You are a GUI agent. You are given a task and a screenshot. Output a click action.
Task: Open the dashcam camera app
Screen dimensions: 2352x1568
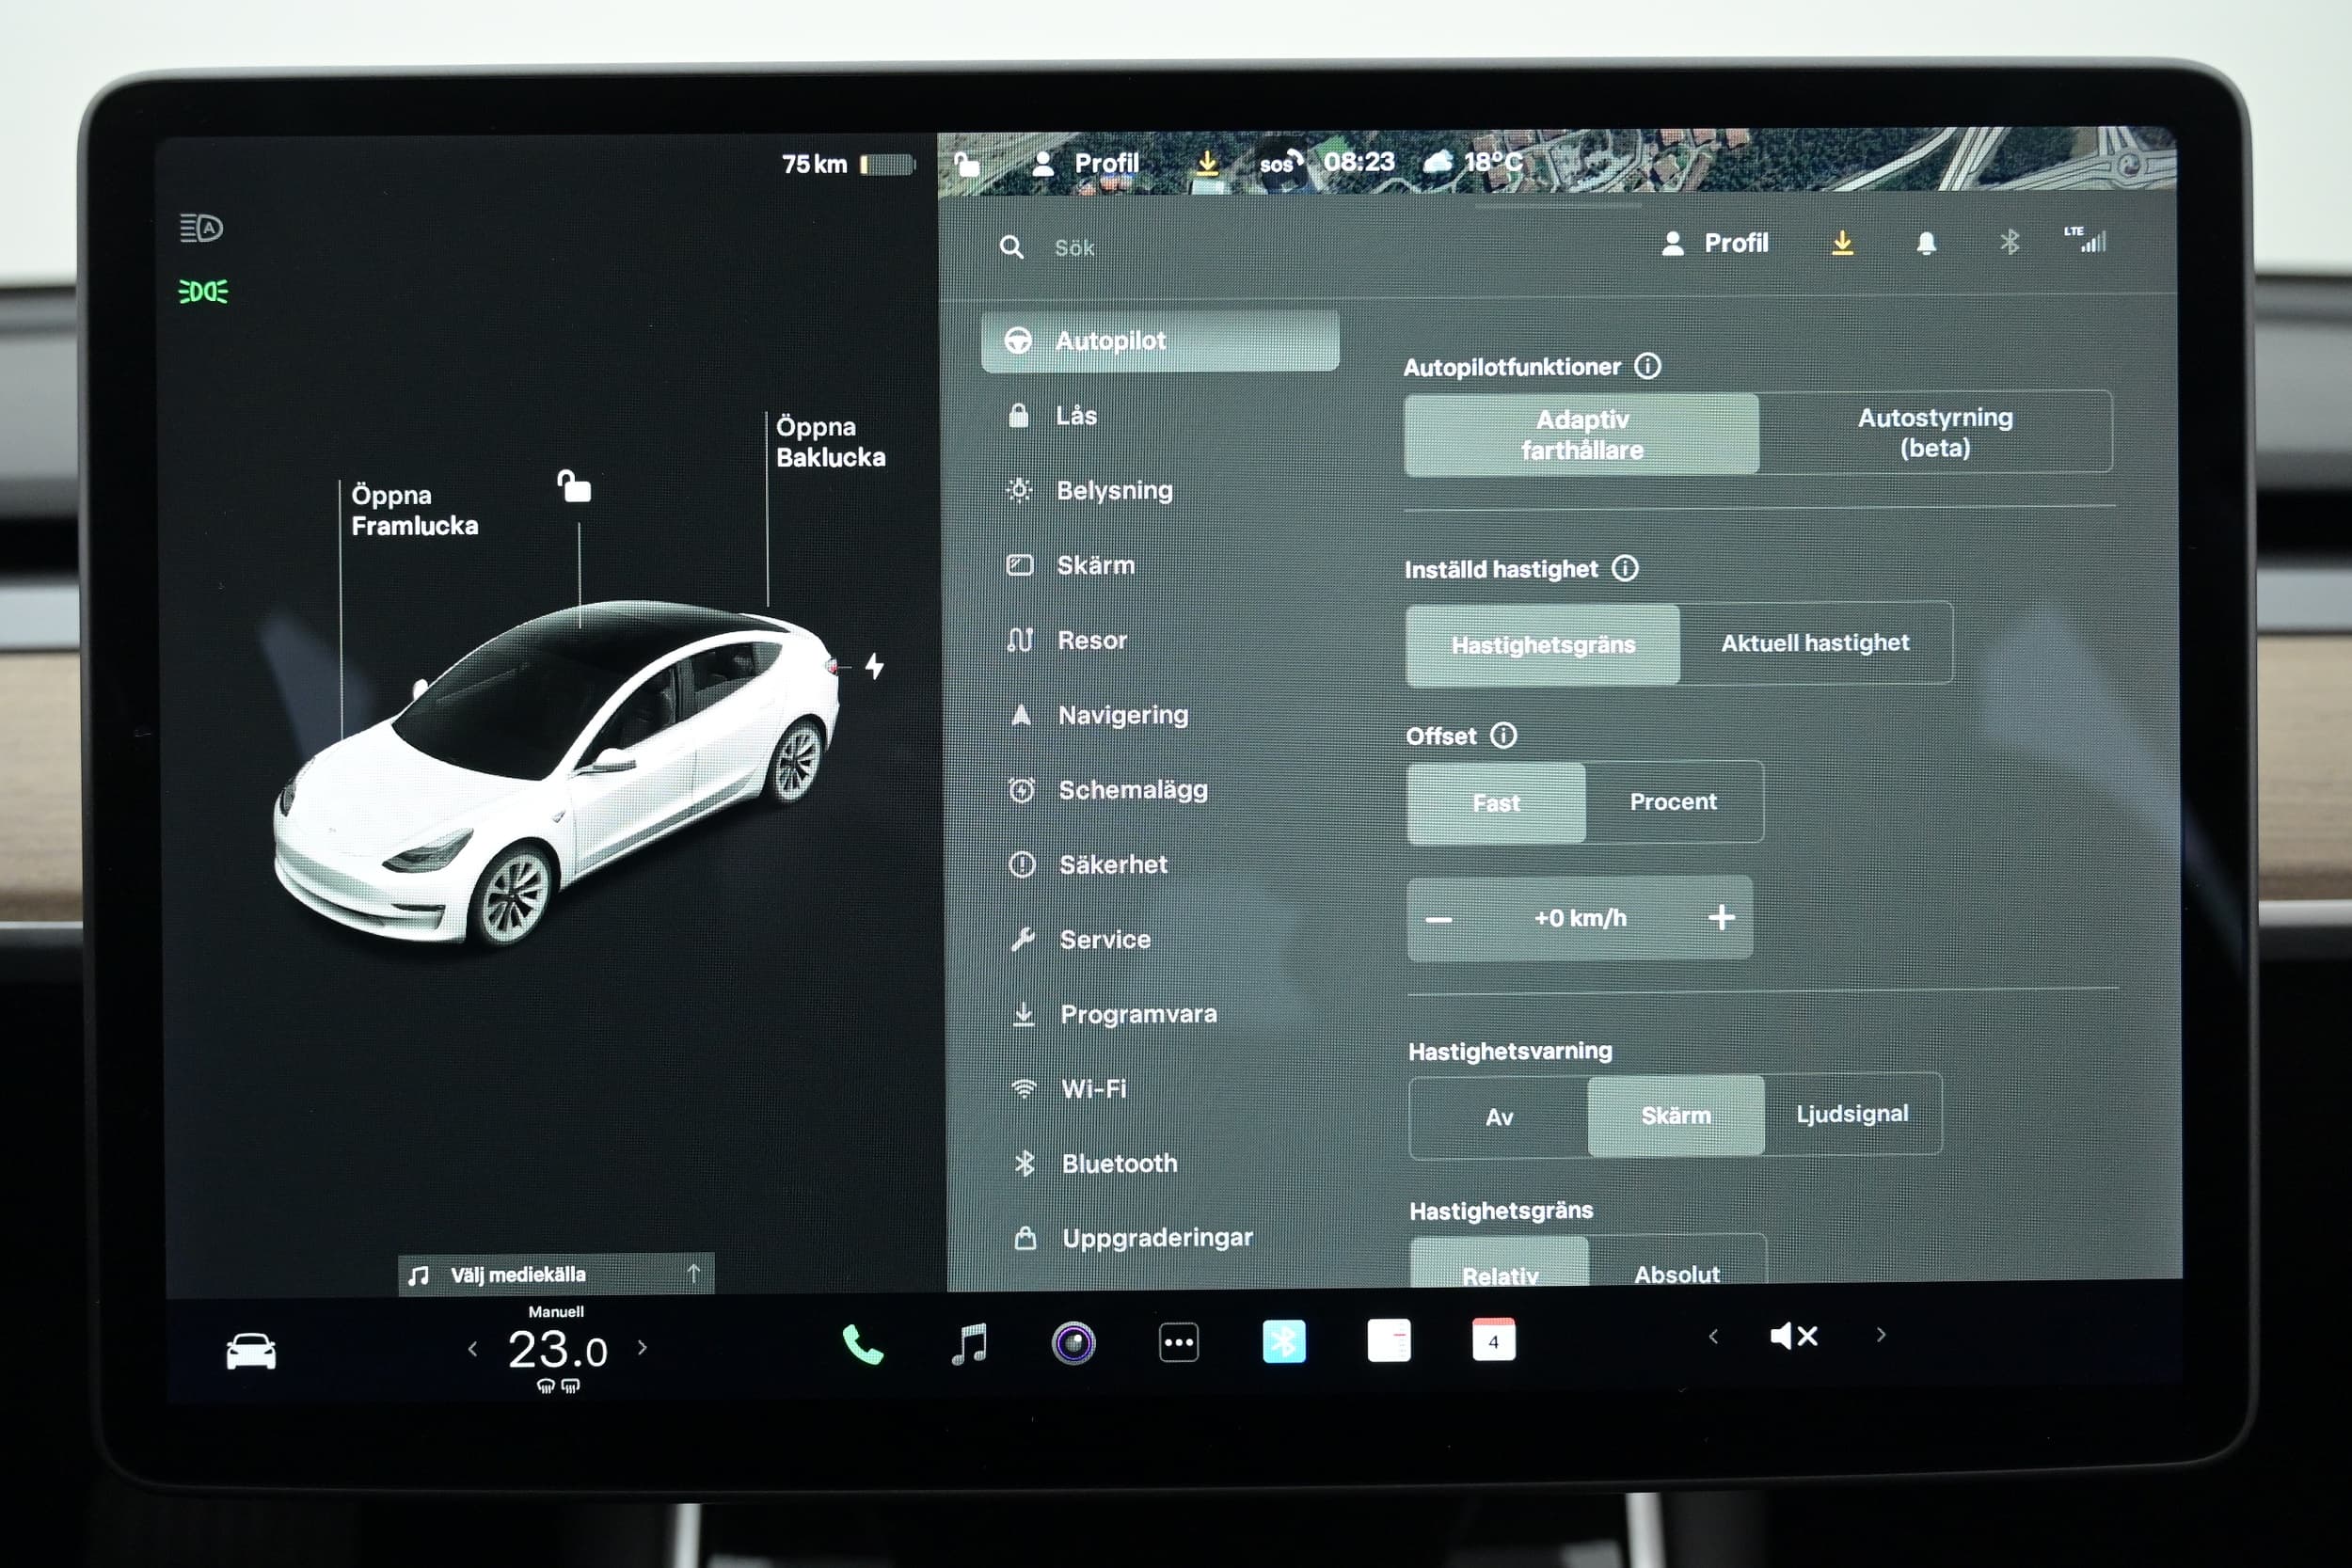tap(1073, 1343)
